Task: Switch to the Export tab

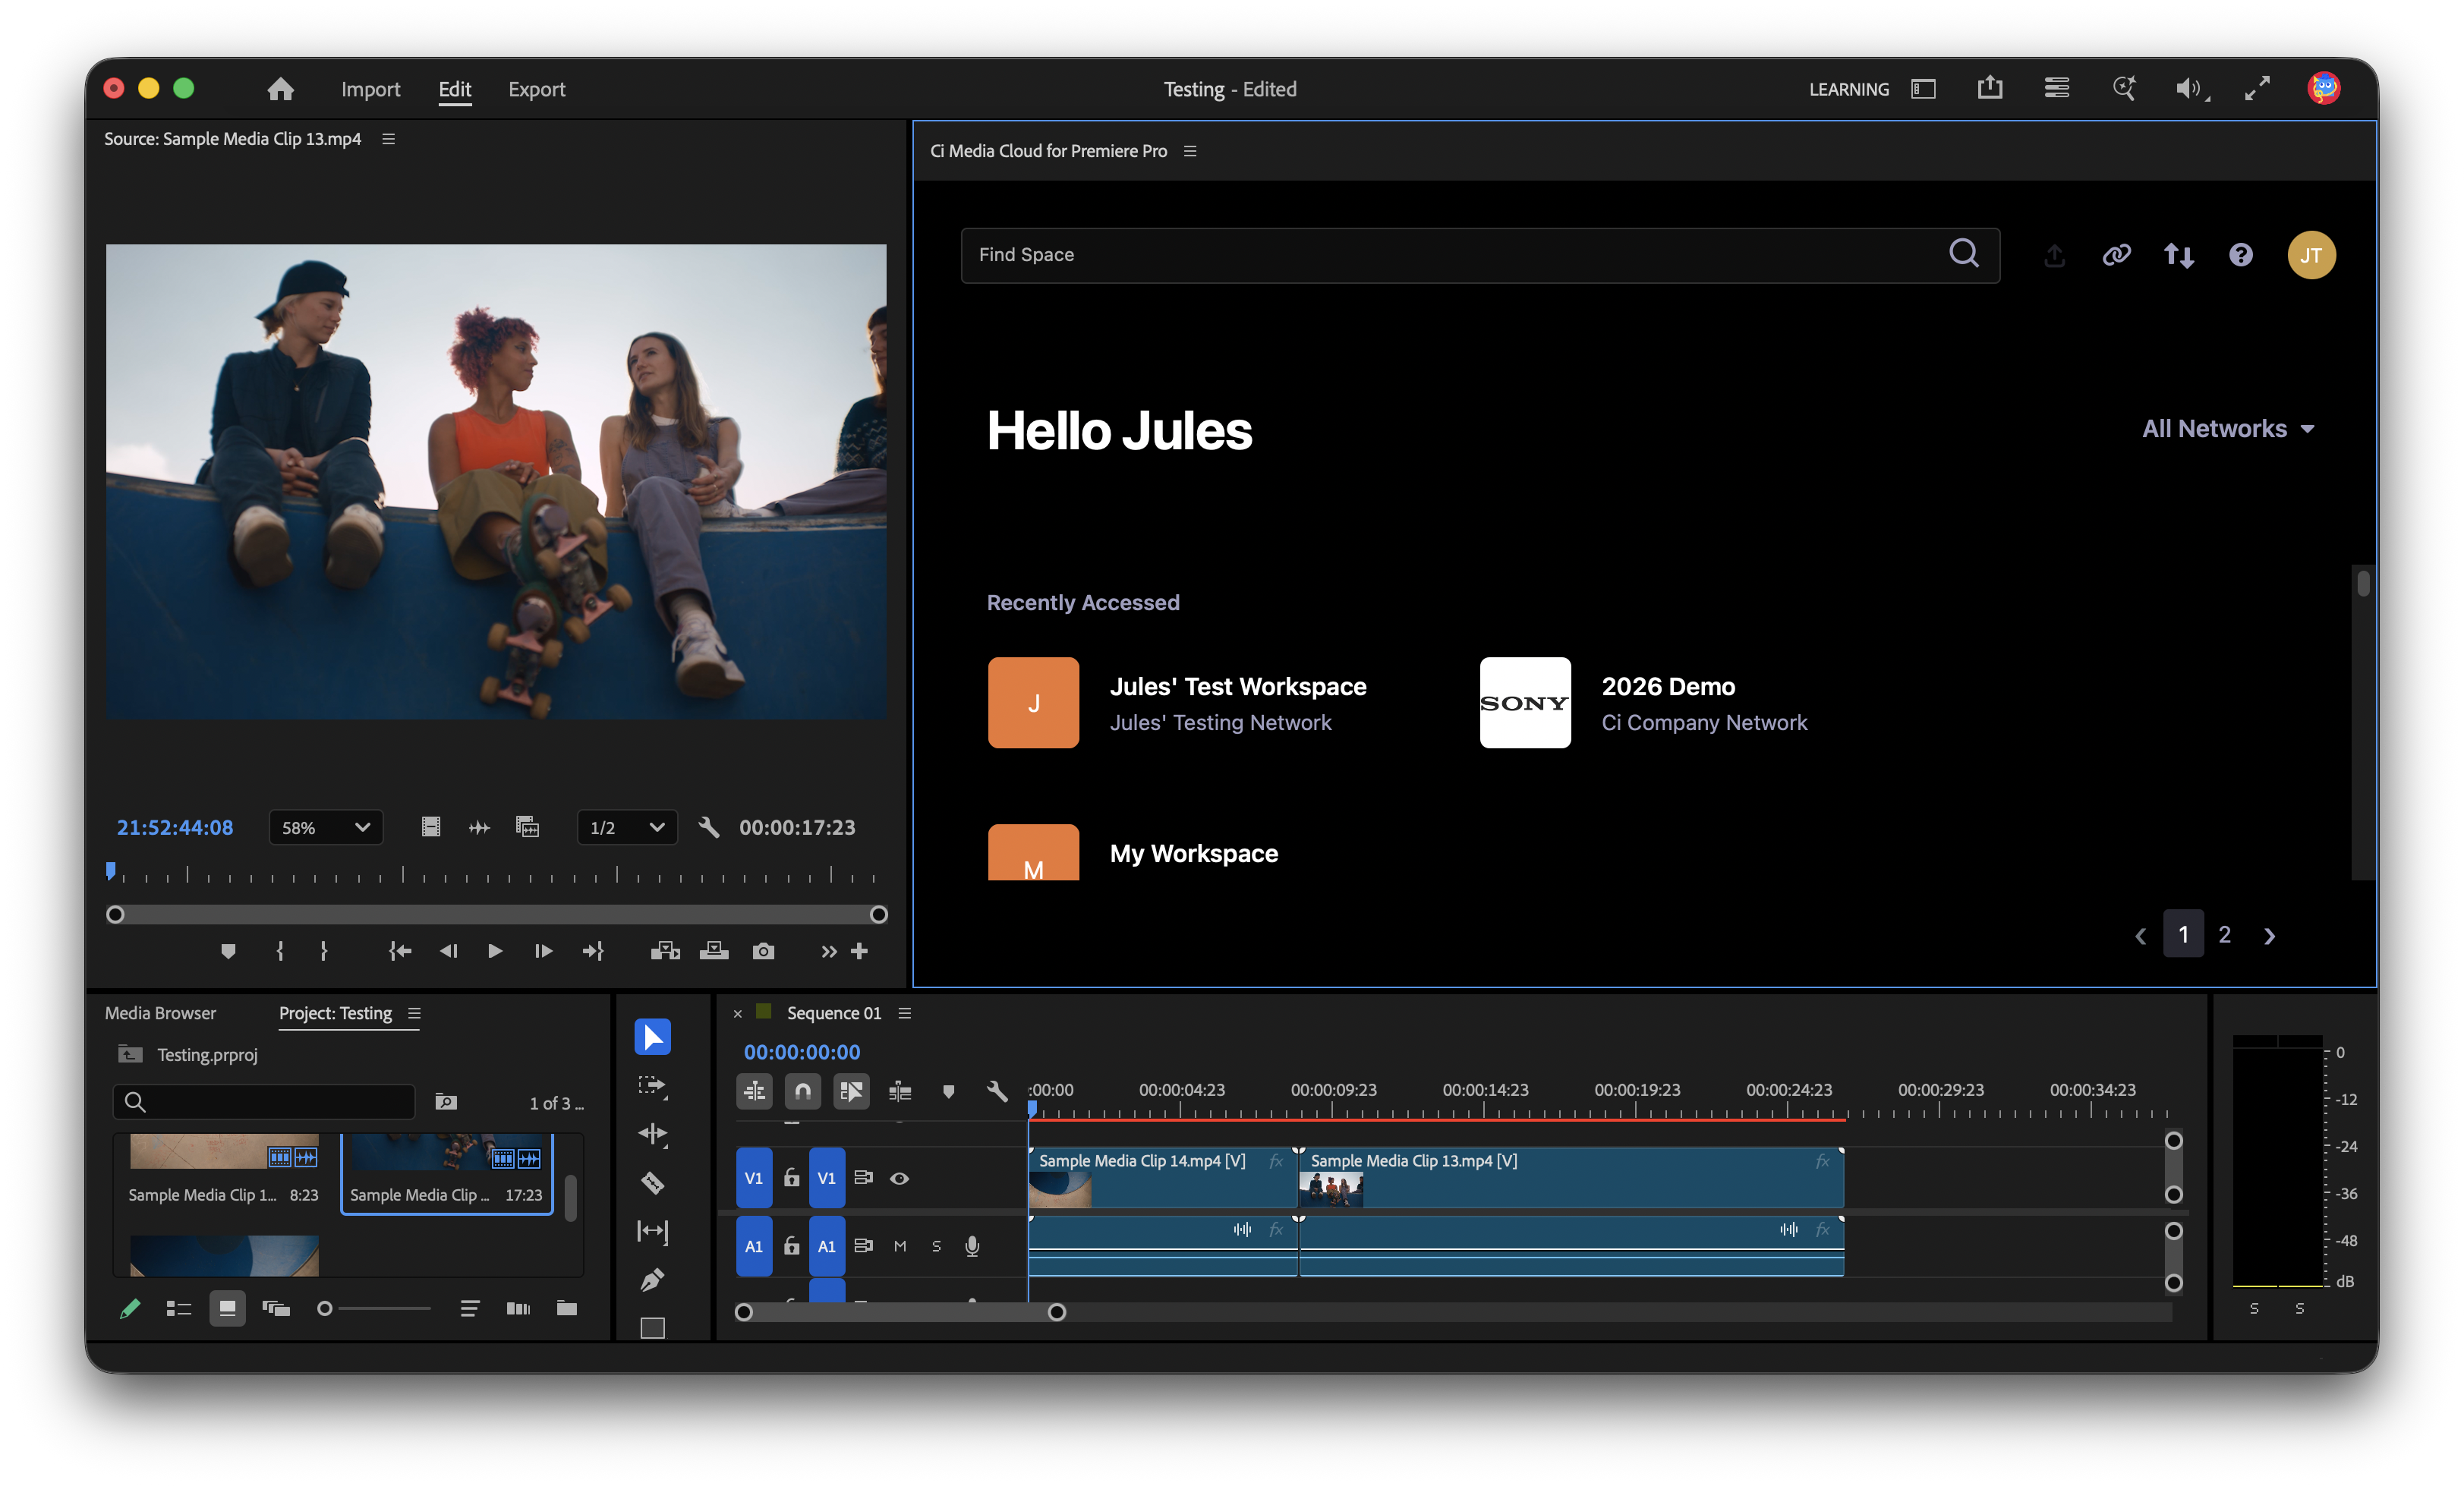Action: point(536,89)
